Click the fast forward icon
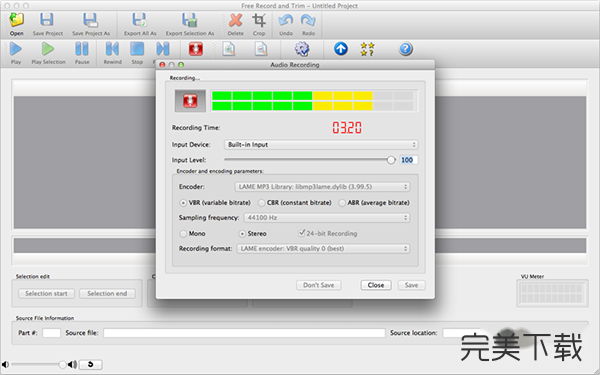This screenshot has width=600, height=375. click(x=162, y=49)
